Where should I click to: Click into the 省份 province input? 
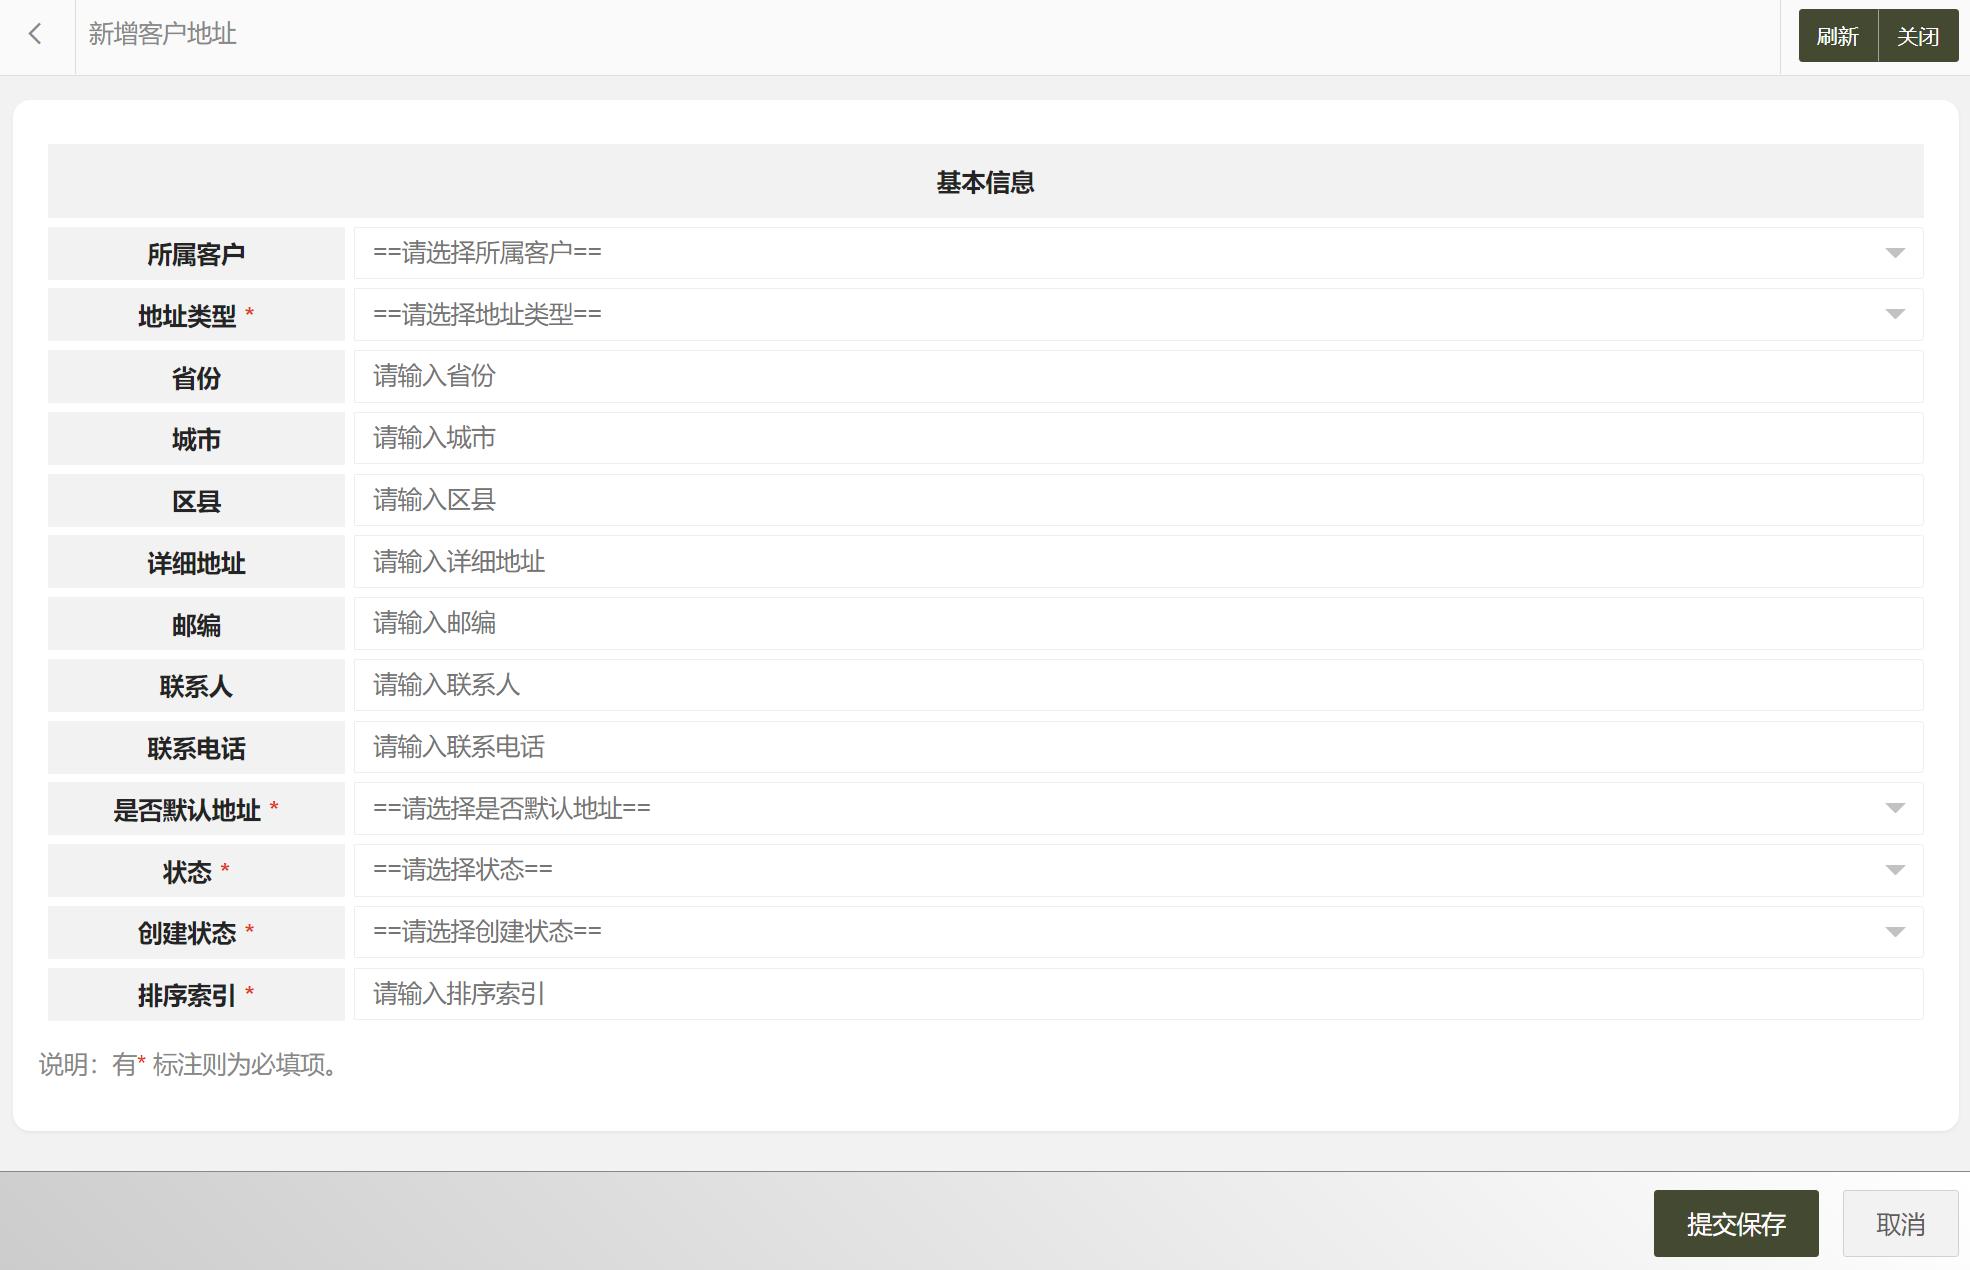pyautogui.click(x=900, y=376)
